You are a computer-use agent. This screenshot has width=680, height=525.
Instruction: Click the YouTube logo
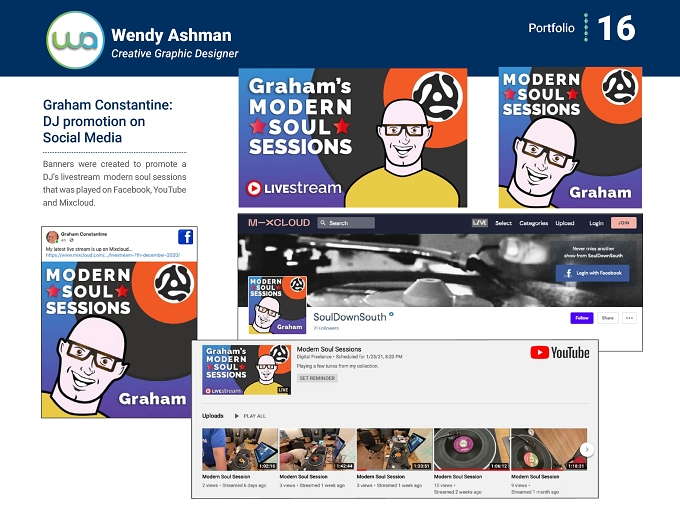pos(560,352)
